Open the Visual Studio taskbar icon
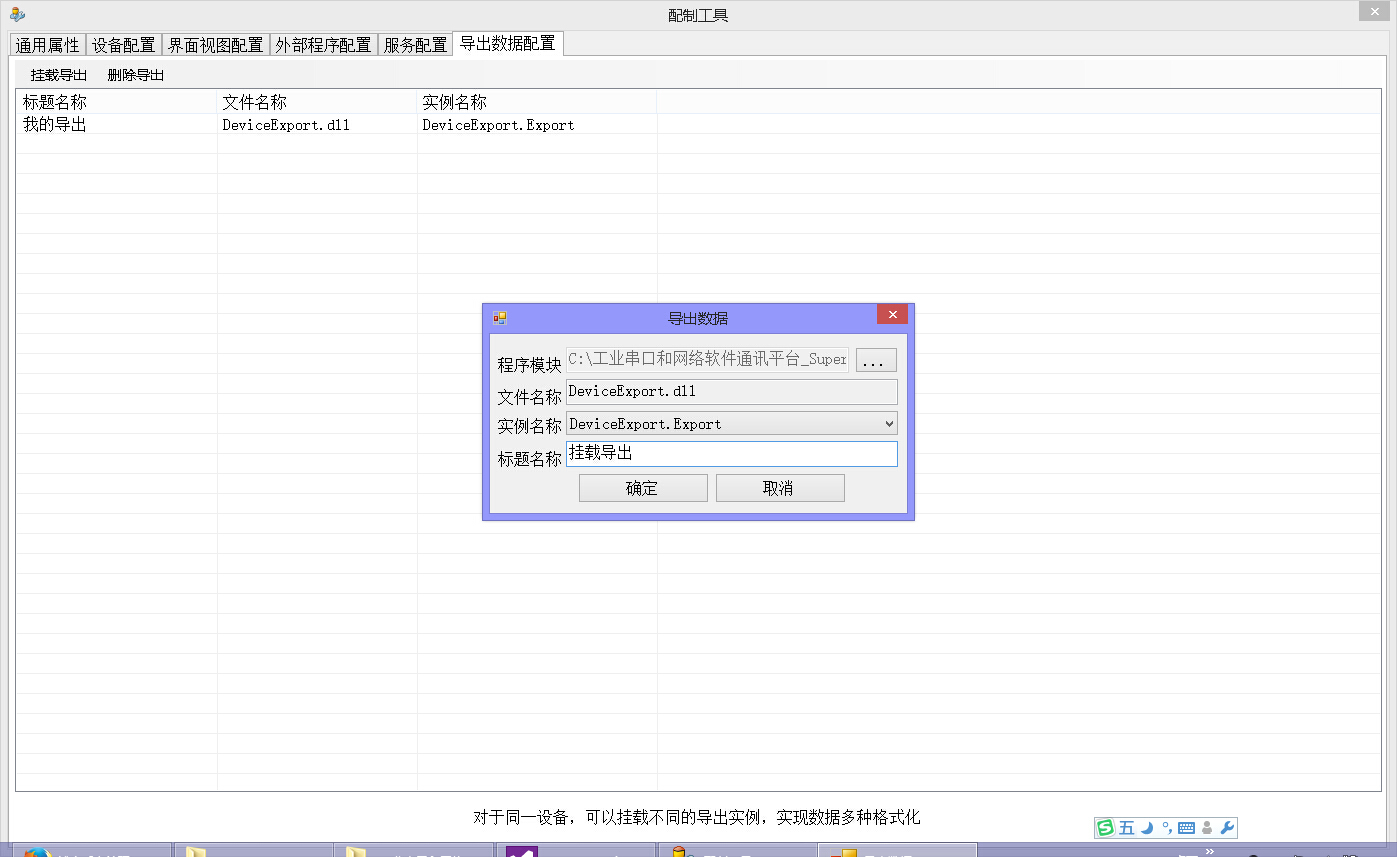1397x857 pixels. (522, 853)
